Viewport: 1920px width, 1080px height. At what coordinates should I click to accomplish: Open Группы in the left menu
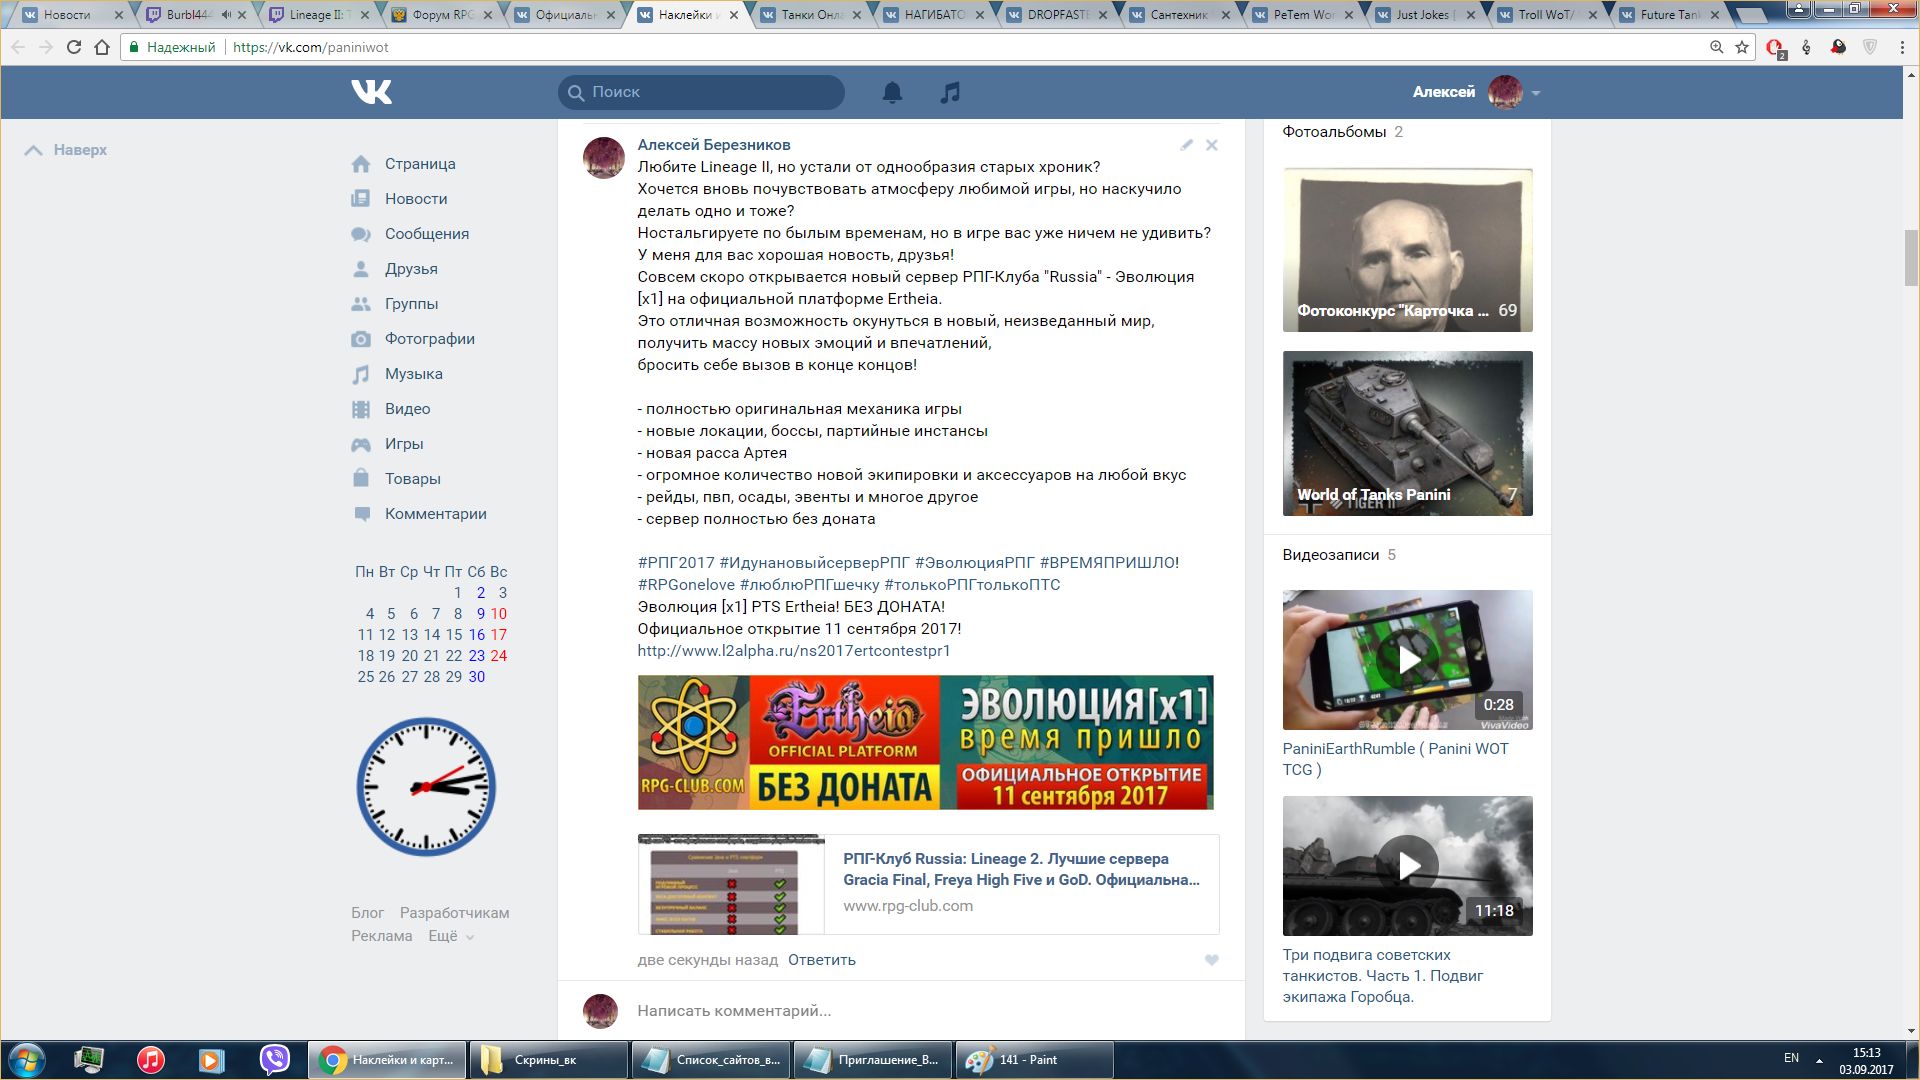[411, 304]
